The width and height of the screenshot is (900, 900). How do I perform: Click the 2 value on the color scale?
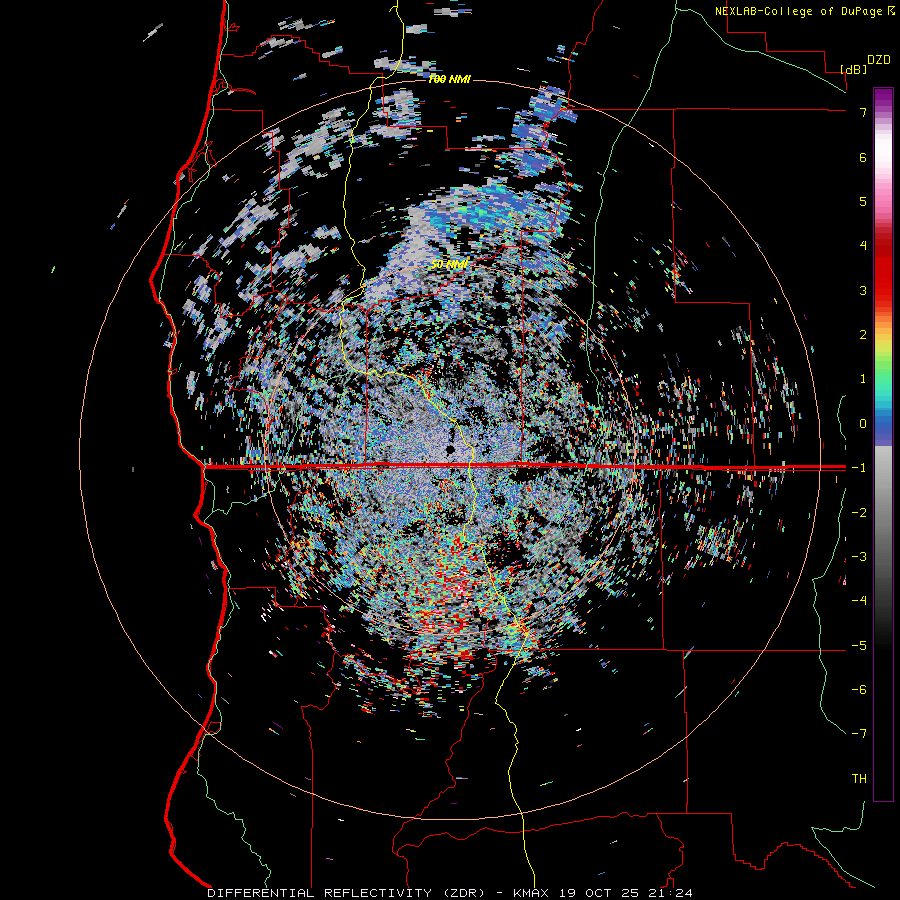point(863,335)
